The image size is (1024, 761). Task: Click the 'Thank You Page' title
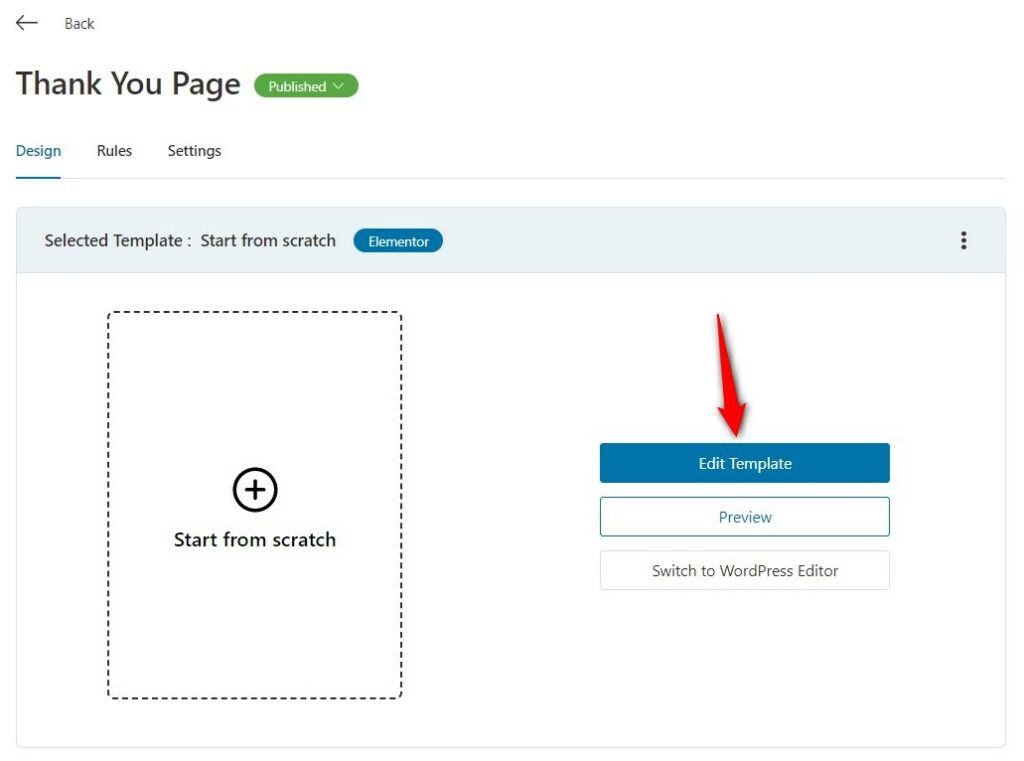pyautogui.click(x=128, y=84)
